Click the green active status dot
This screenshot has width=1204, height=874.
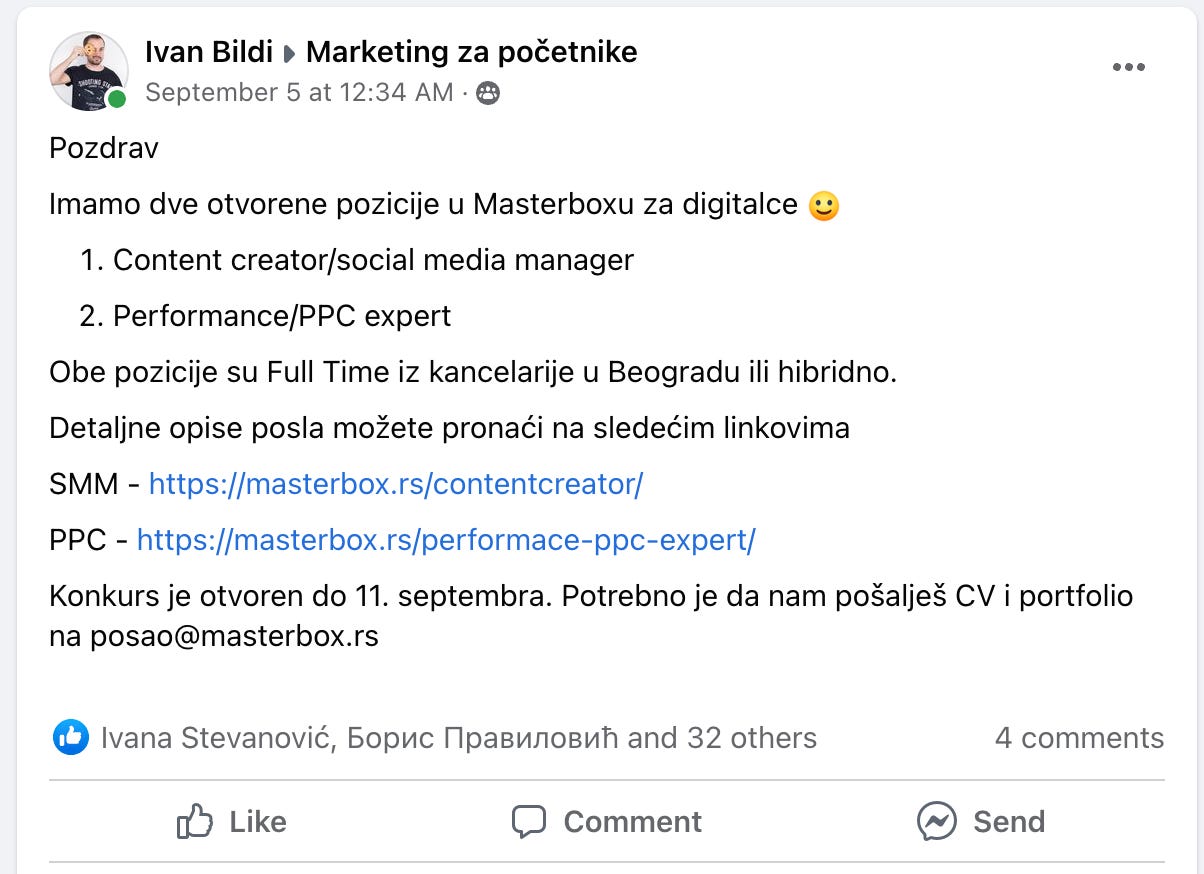(117, 100)
